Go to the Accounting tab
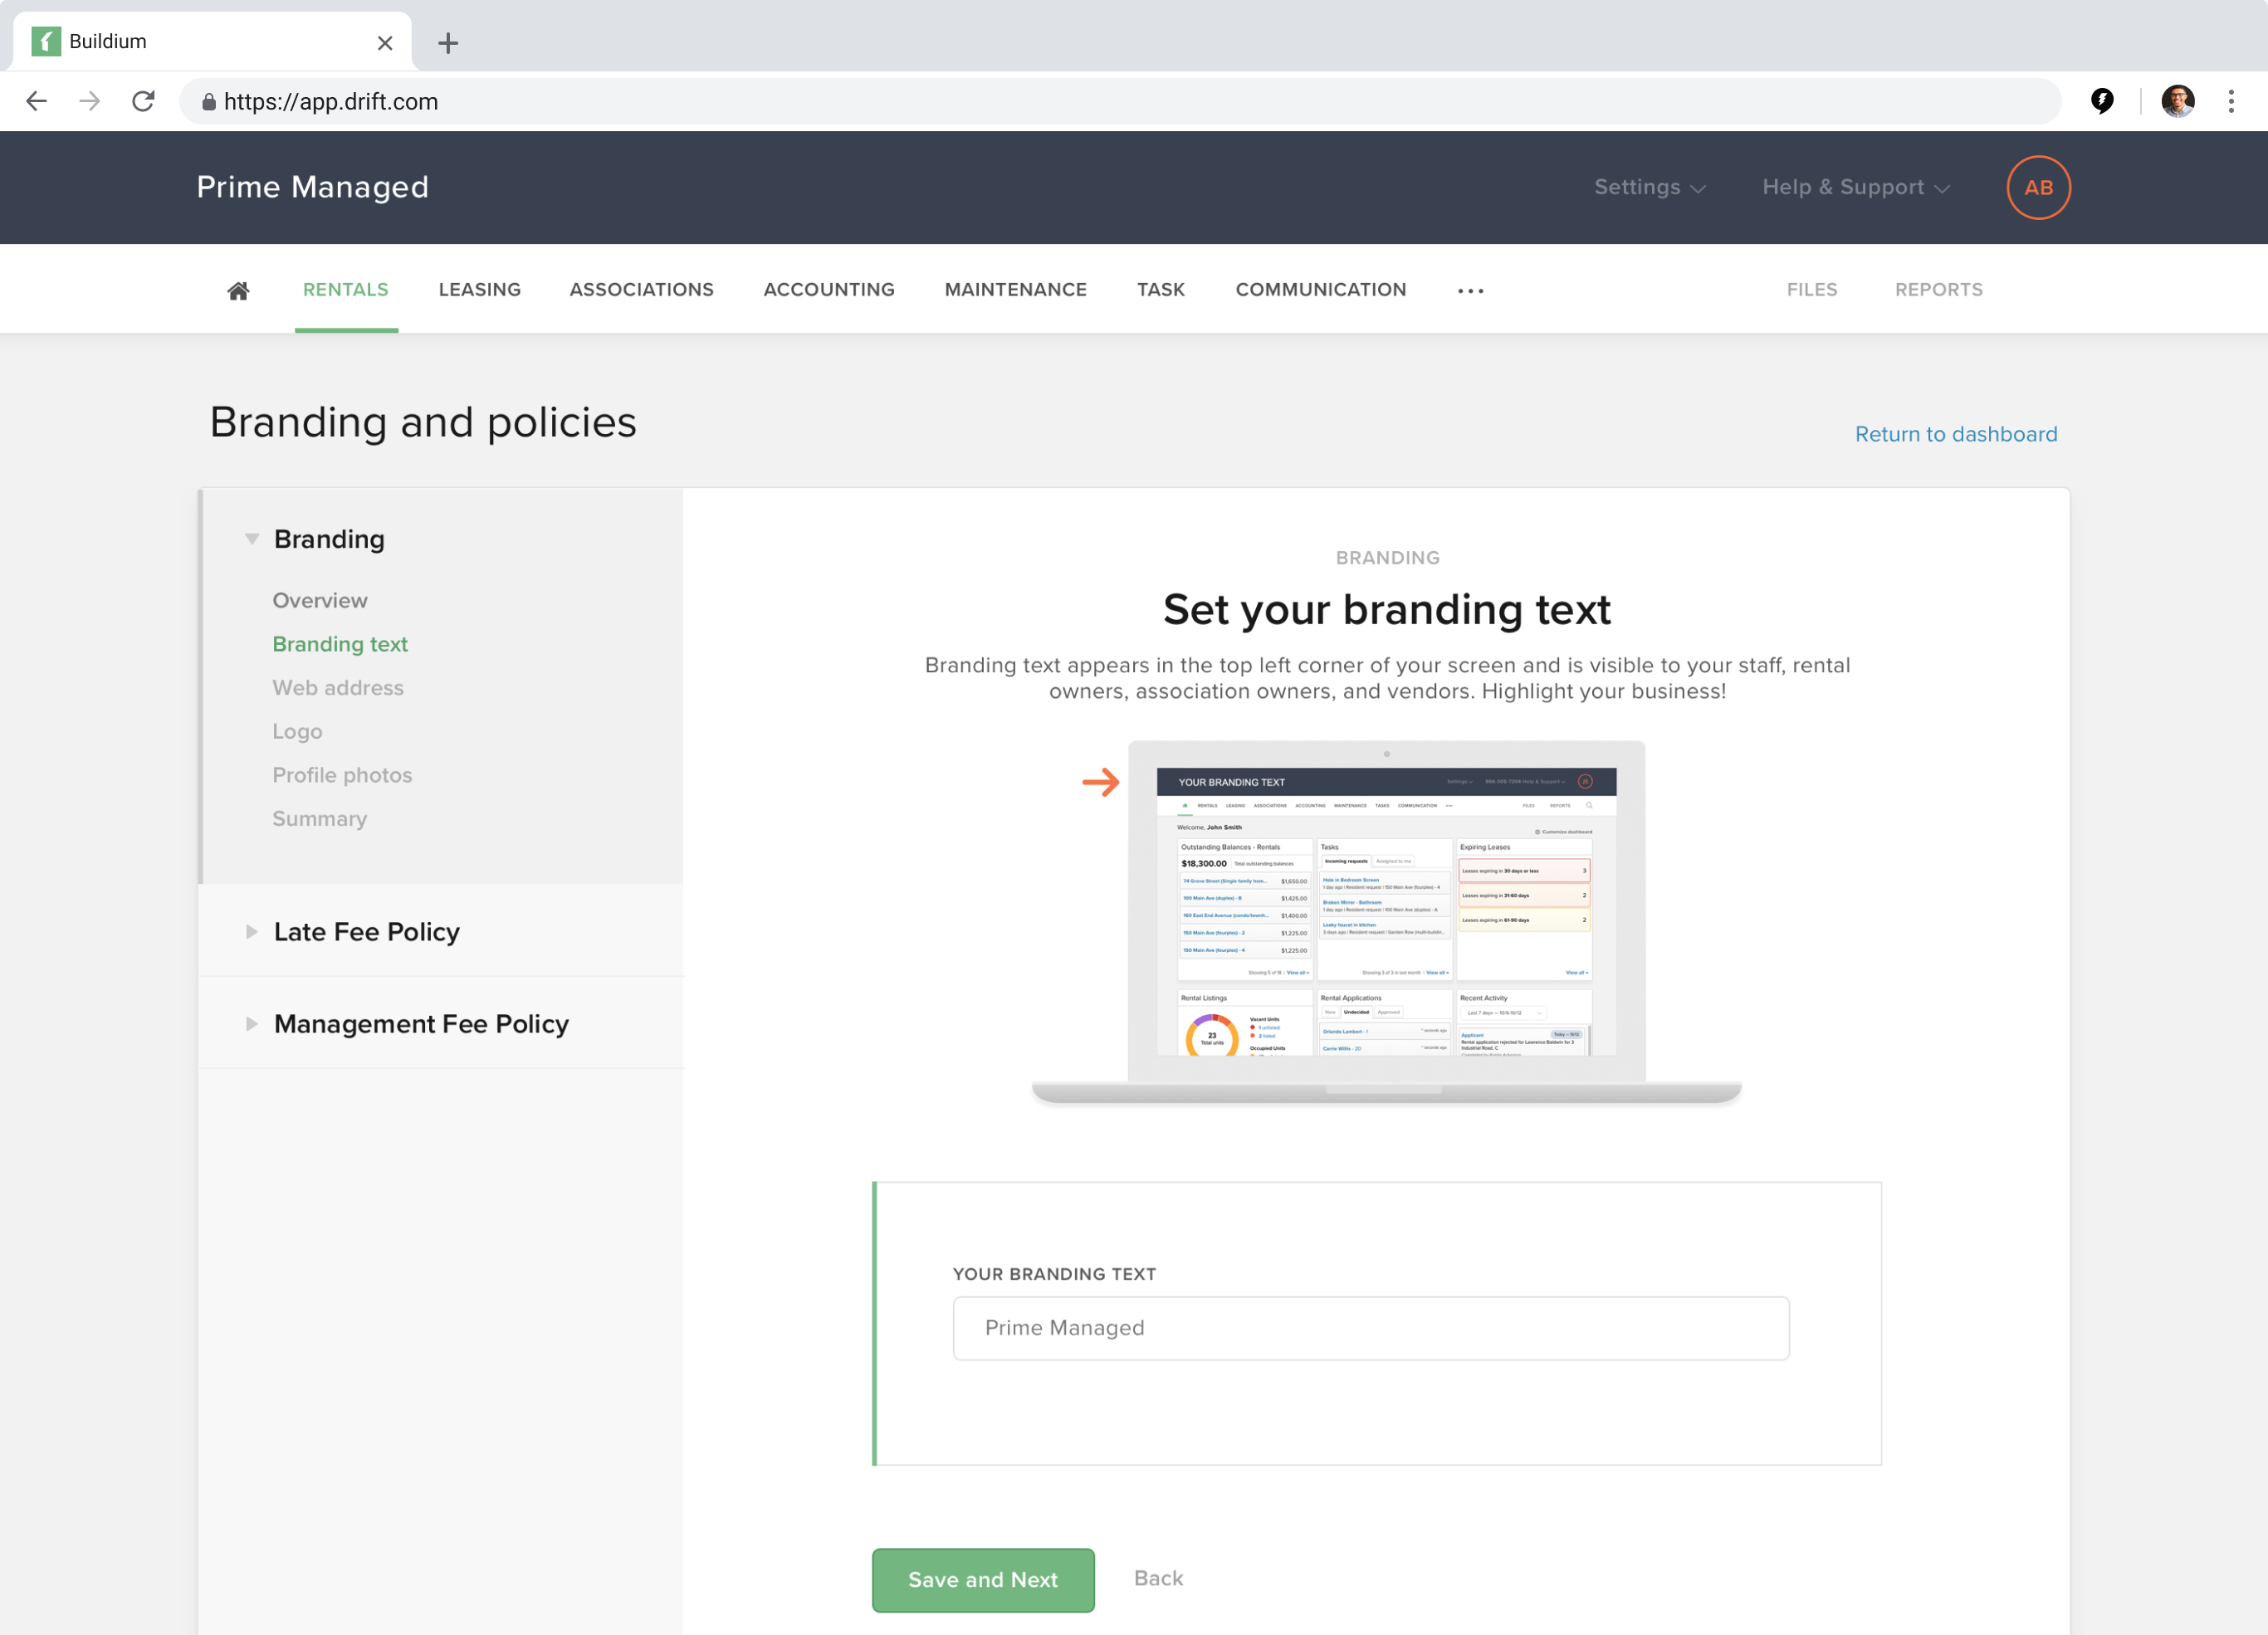Image resolution: width=2268 pixels, height=1635 pixels. (828, 290)
